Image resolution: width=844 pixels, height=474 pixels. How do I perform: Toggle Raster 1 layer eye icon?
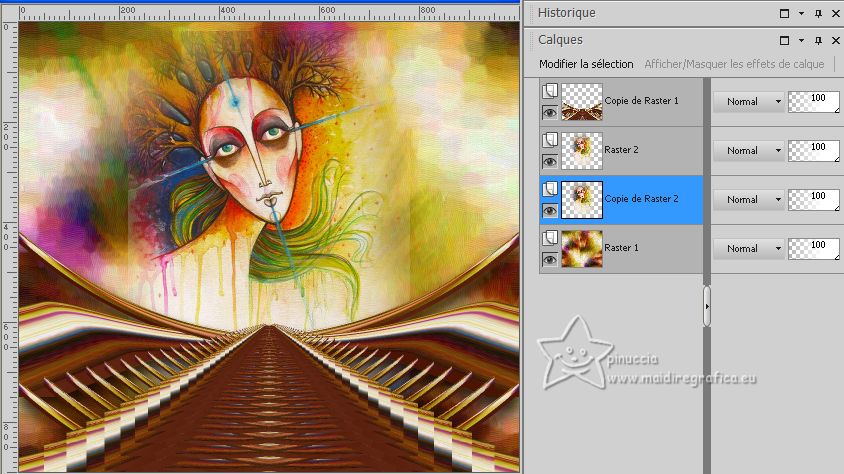[550, 260]
